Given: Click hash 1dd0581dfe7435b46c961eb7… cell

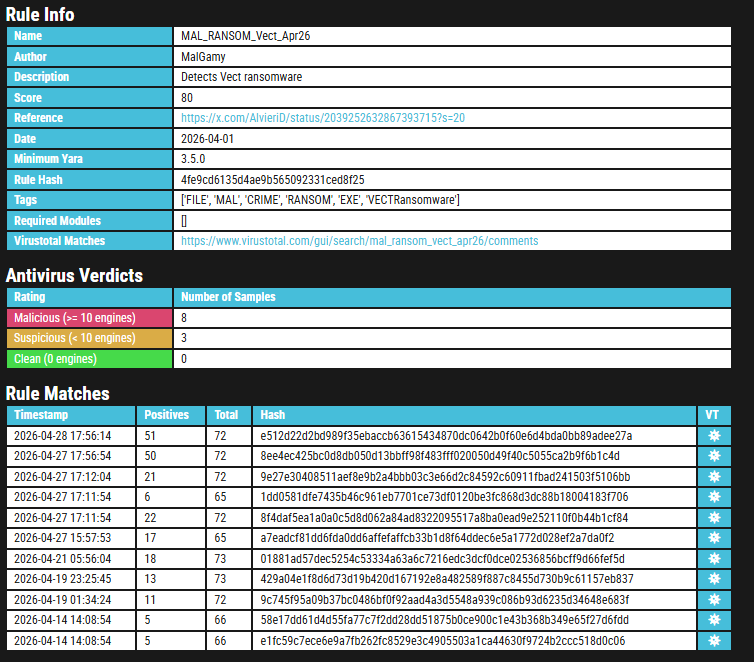Looking at the screenshot, I should [x=474, y=497].
